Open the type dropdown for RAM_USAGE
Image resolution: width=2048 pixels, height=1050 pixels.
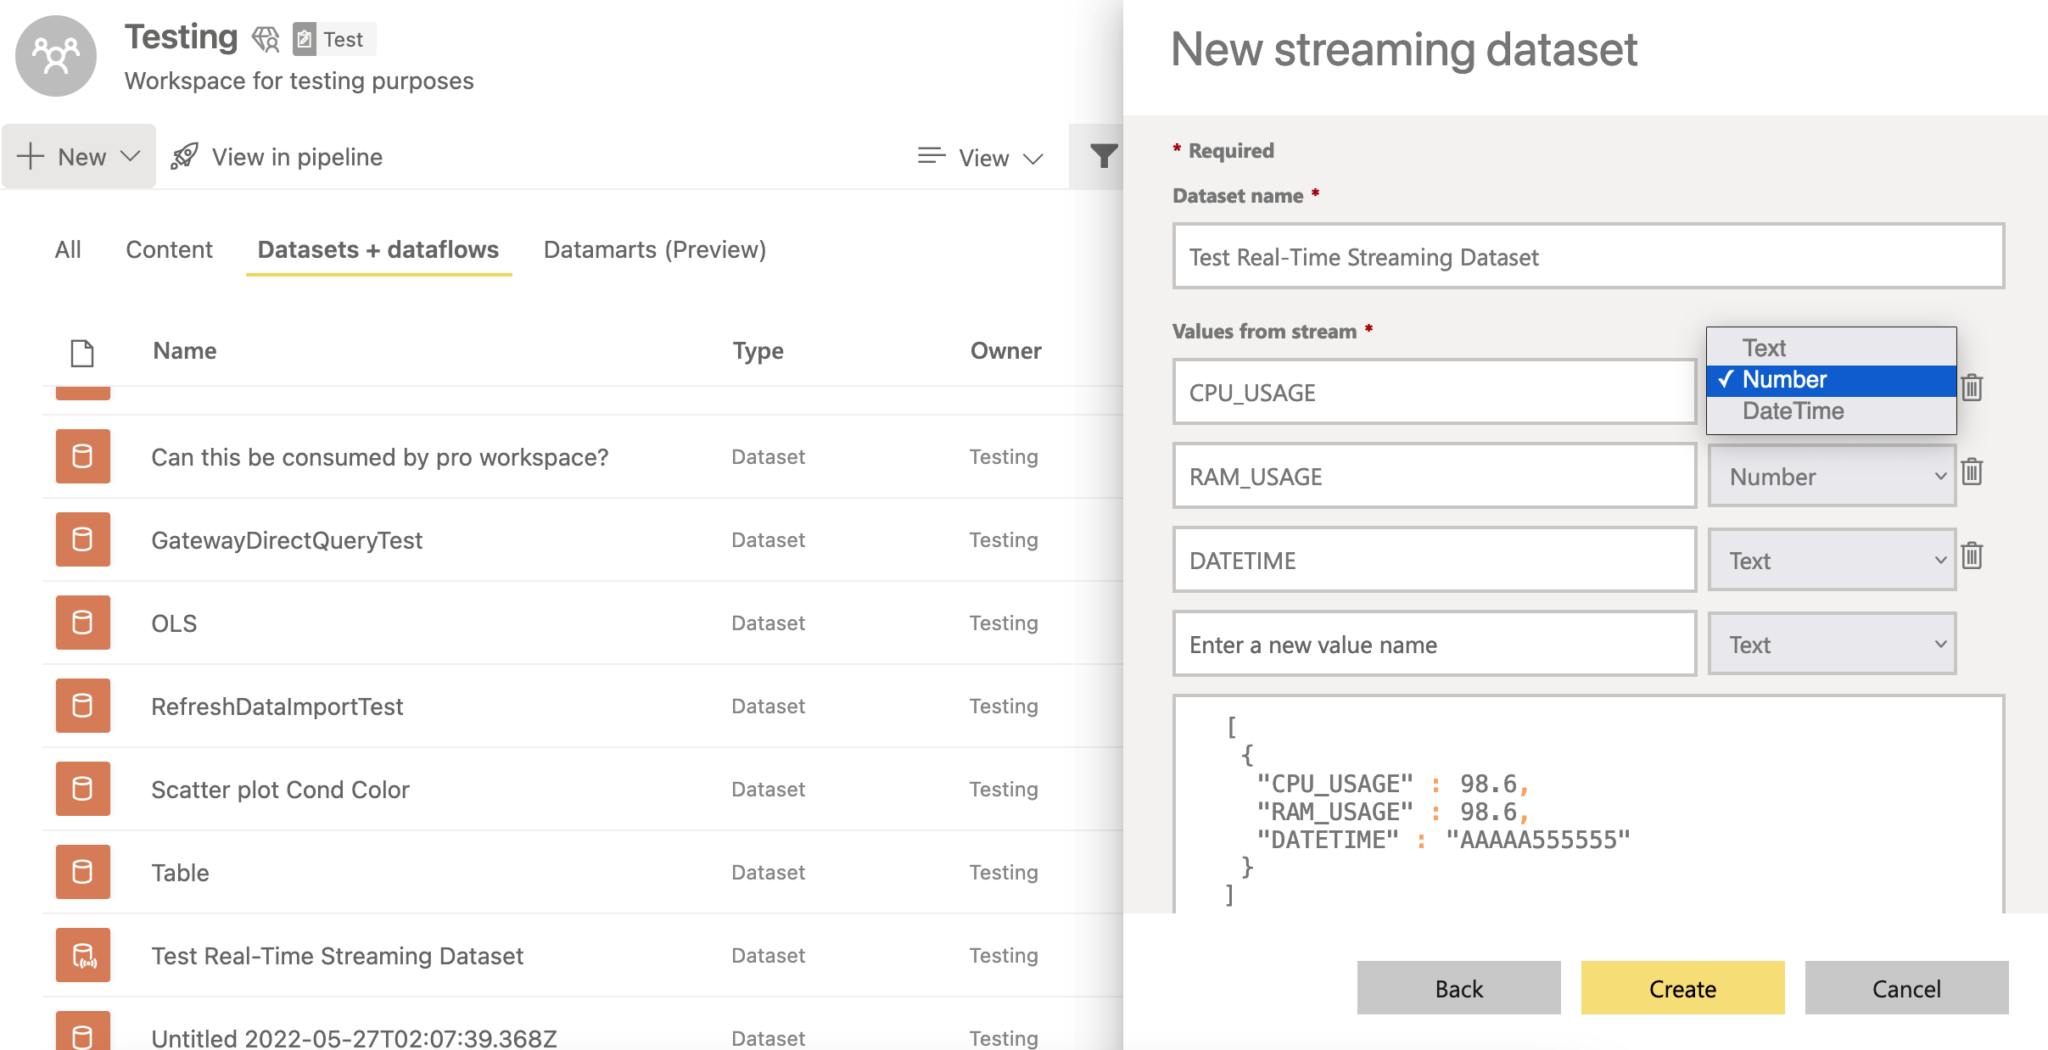tap(1832, 476)
